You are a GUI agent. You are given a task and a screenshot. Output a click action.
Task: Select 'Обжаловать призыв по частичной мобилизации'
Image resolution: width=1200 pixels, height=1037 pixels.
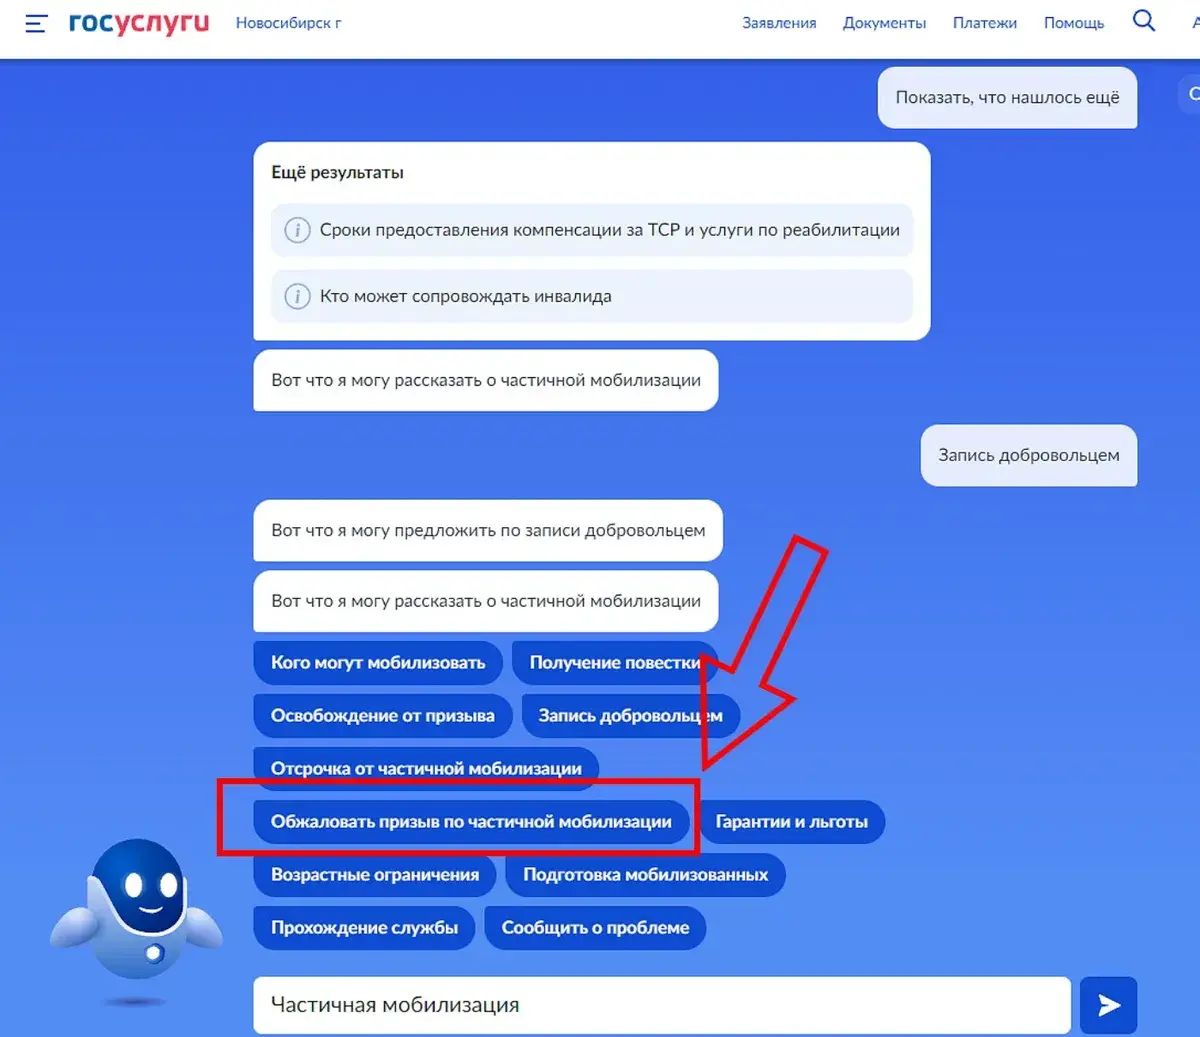tap(475, 821)
